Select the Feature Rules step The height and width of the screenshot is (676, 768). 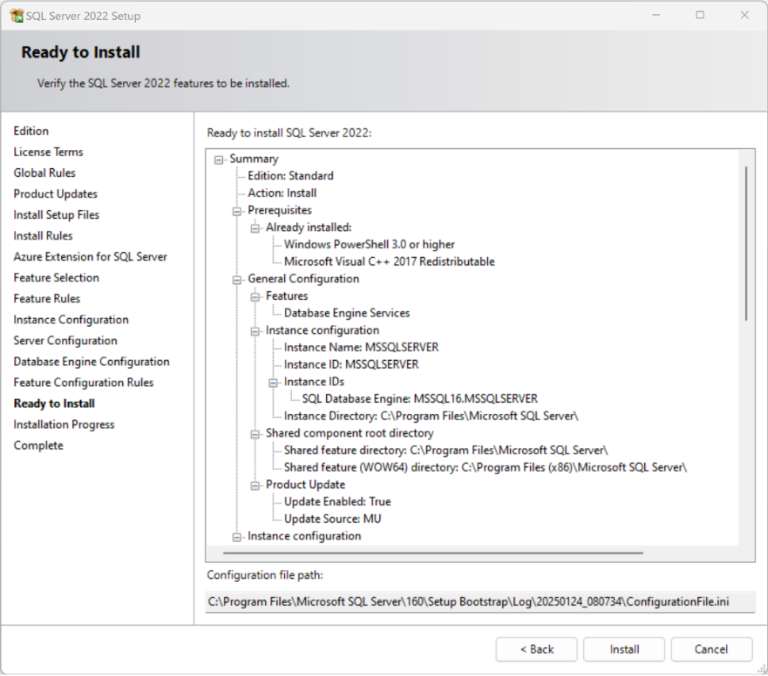tap(47, 299)
